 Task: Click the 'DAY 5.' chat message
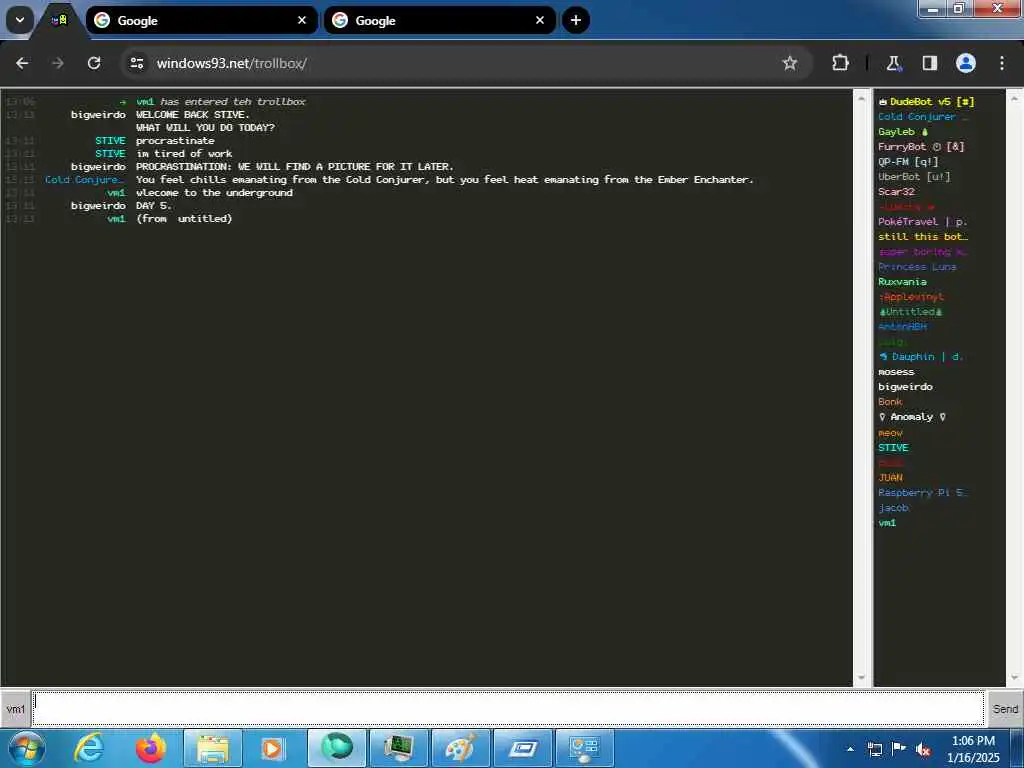point(153,206)
